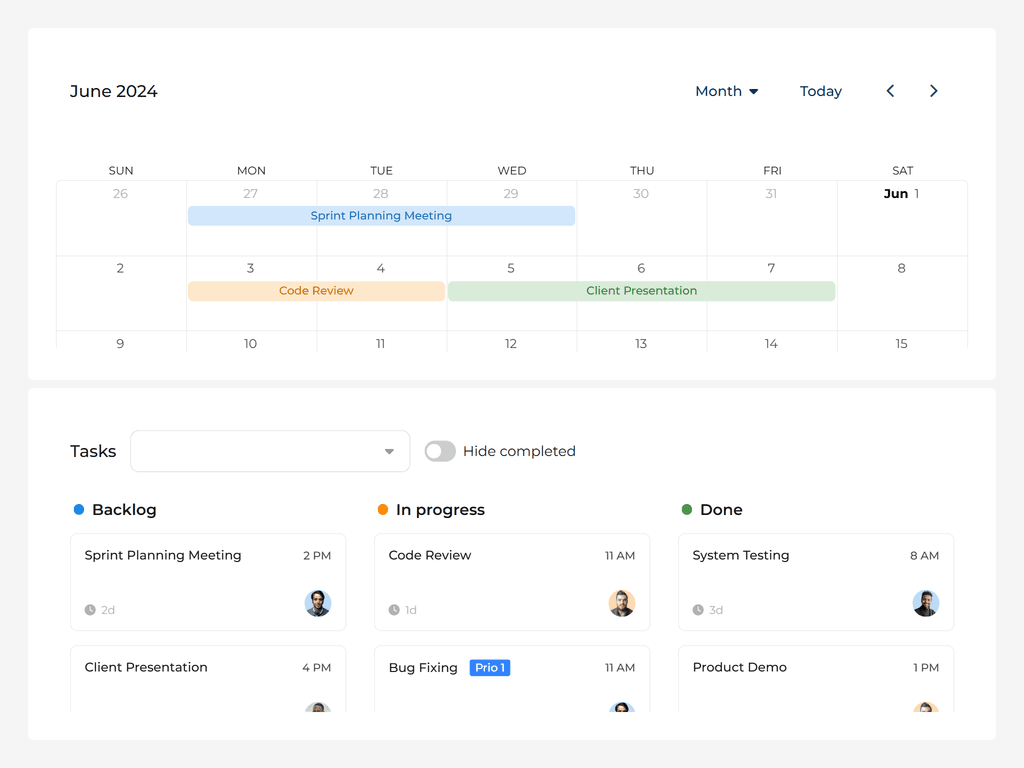The height and width of the screenshot is (768, 1024).
Task: Click the green Done status dot
Action: pos(687,510)
